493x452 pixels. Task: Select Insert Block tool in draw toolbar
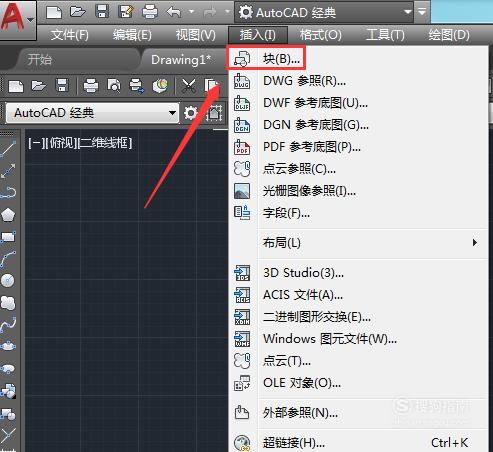8,390
